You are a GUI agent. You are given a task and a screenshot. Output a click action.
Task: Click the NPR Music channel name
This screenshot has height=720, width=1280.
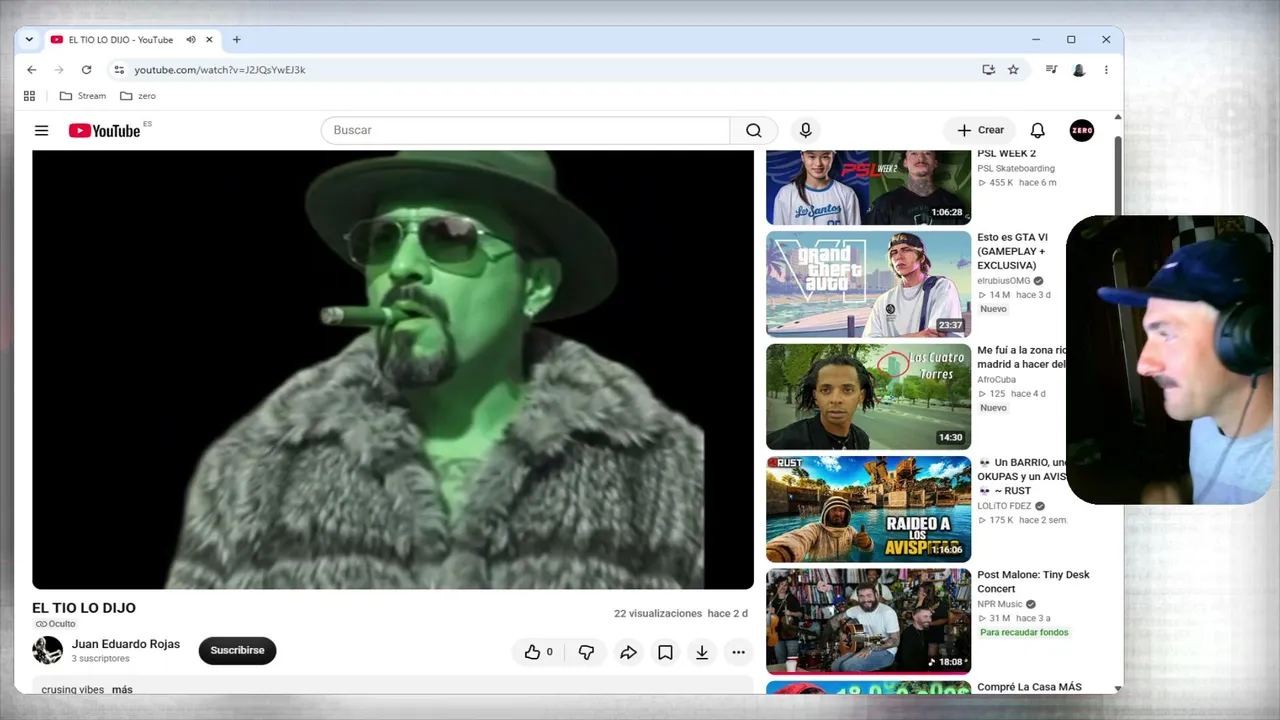pos(1000,604)
